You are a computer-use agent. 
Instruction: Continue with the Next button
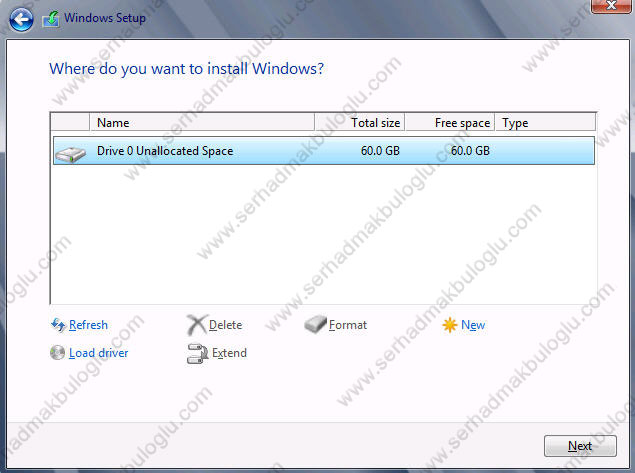pyautogui.click(x=580, y=446)
